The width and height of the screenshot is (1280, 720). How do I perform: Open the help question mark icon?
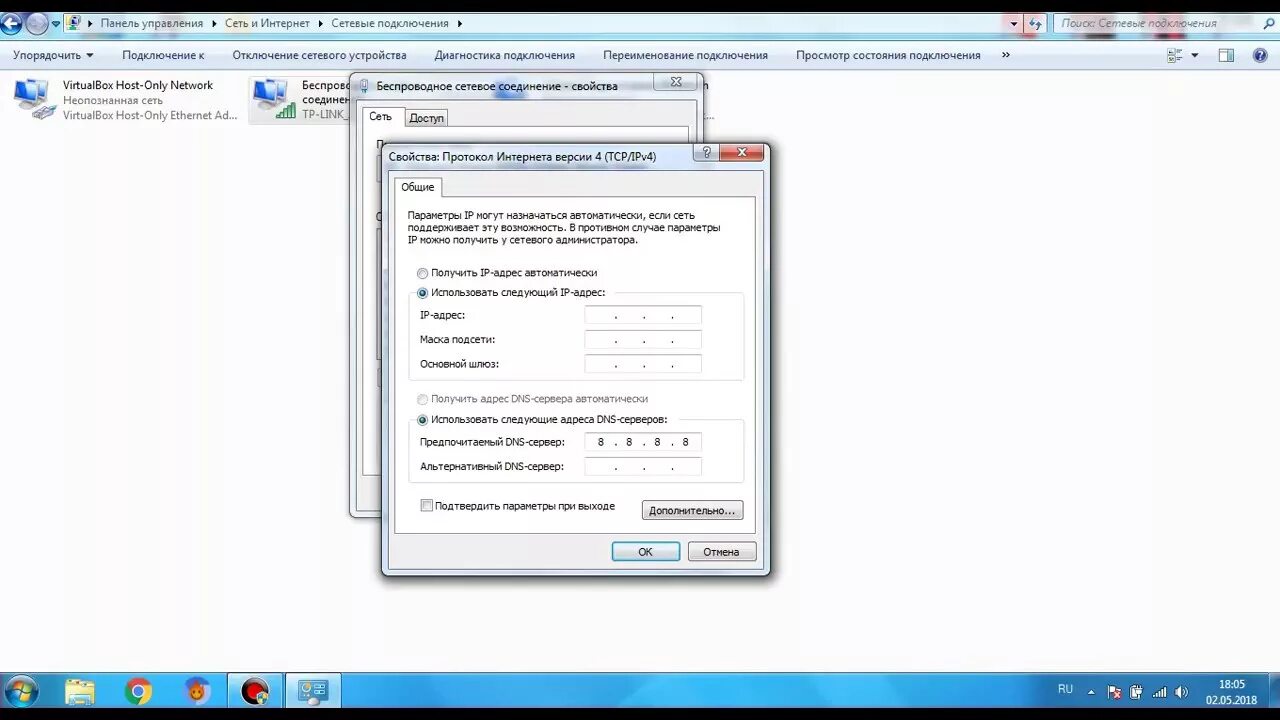[1259, 56]
